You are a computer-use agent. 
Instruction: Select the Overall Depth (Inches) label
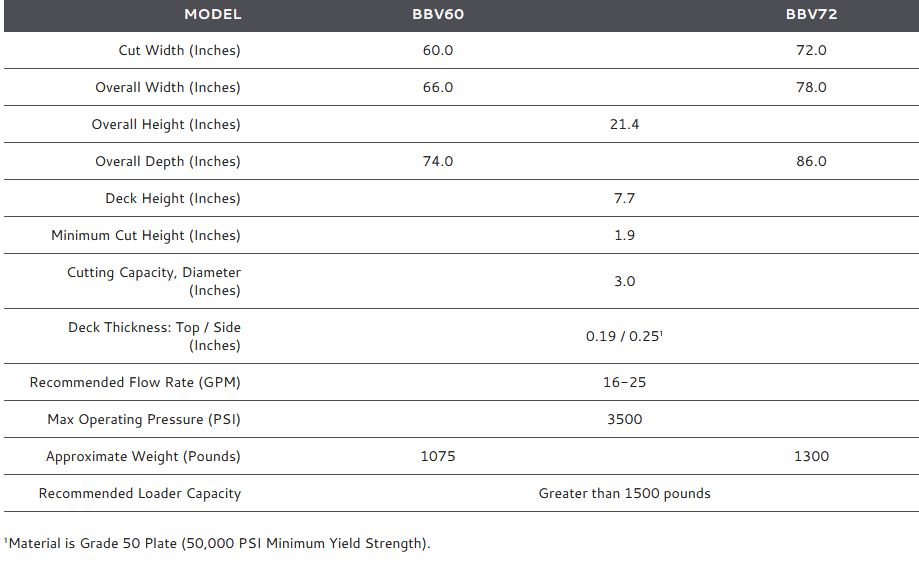coord(168,161)
